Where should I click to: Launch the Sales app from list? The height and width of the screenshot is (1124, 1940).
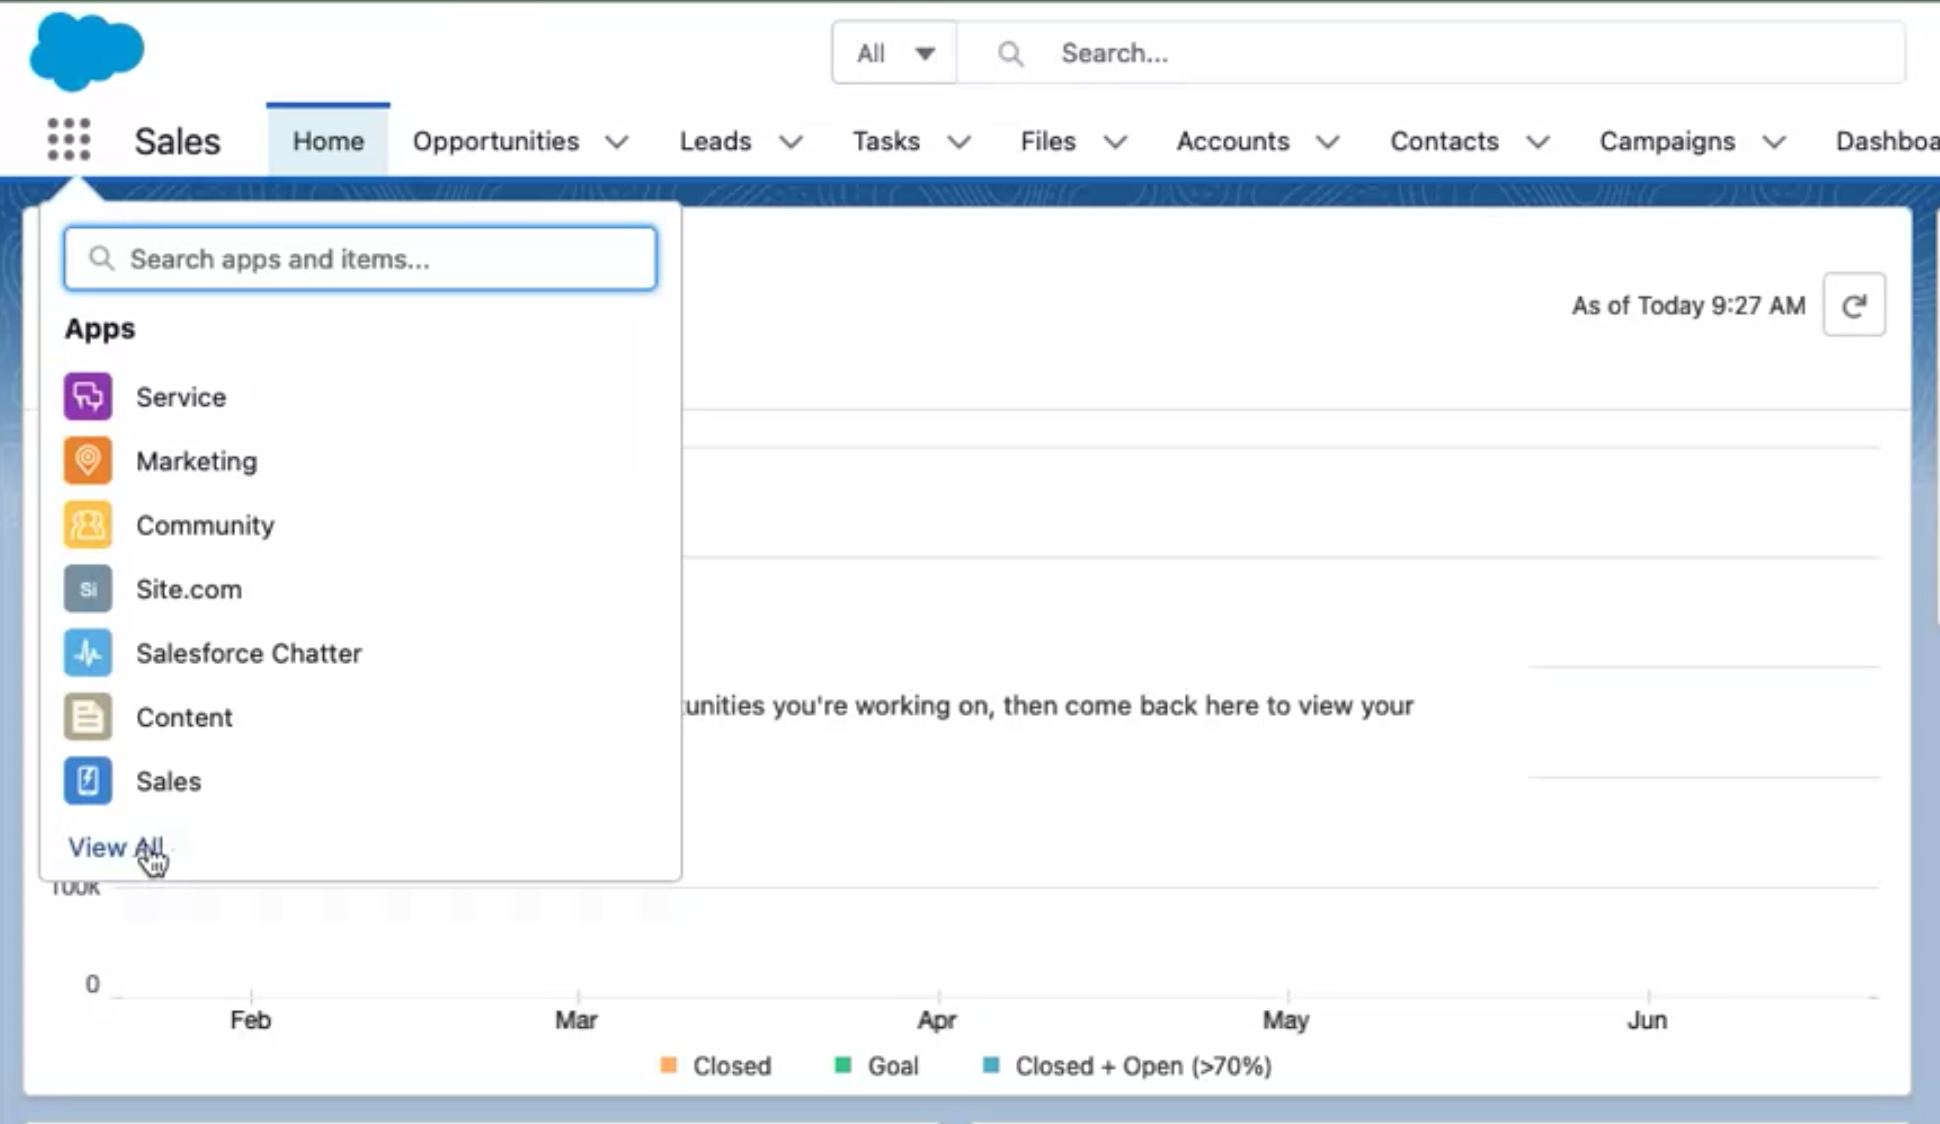click(x=168, y=781)
